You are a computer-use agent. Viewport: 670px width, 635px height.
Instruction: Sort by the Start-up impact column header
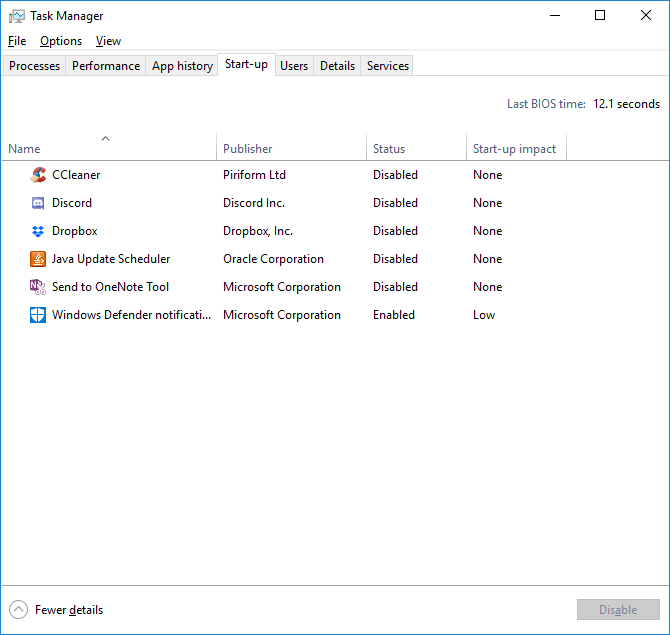516,147
